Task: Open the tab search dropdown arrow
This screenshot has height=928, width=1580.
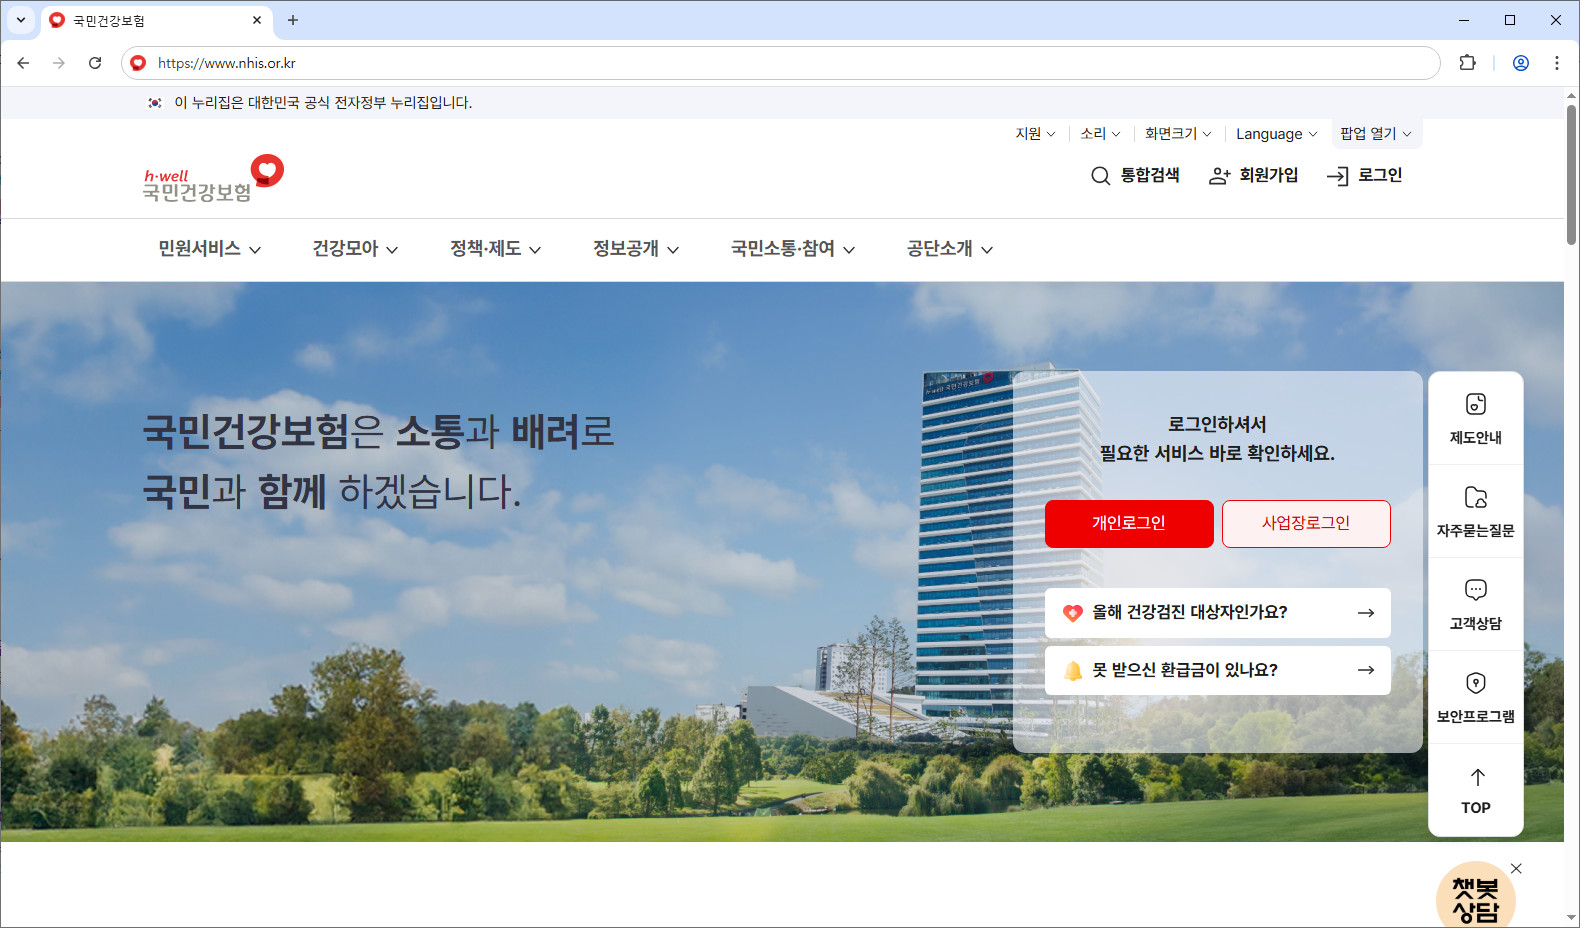Action: click(20, 20)
